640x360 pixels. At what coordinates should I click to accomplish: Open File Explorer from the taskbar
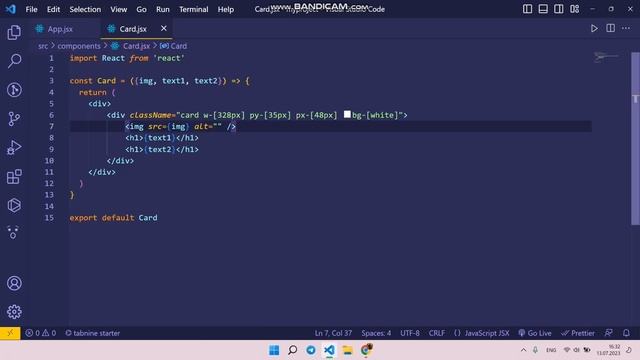[347, 350]
